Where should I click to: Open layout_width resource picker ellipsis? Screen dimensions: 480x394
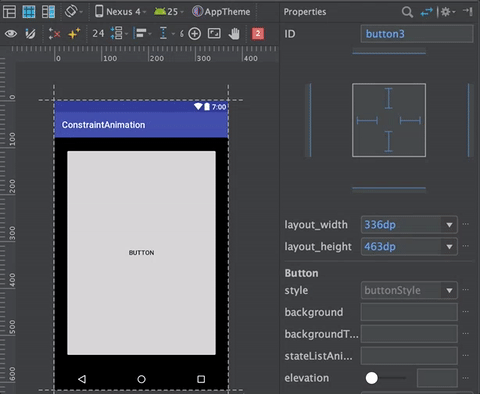(x=466, y=224)
